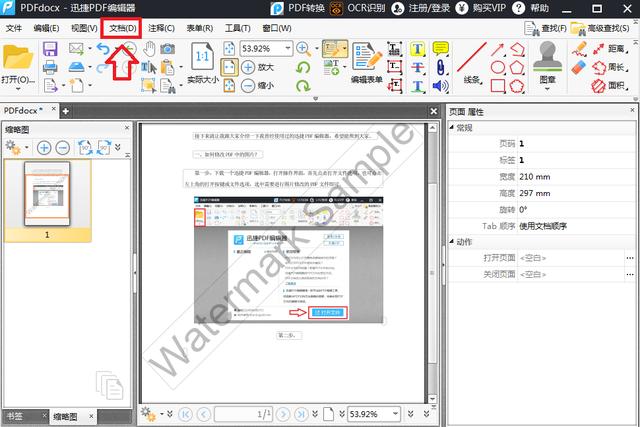Open the 工具(T) menu
Screen dimensions: 640x427
click(x=238, y=28)
